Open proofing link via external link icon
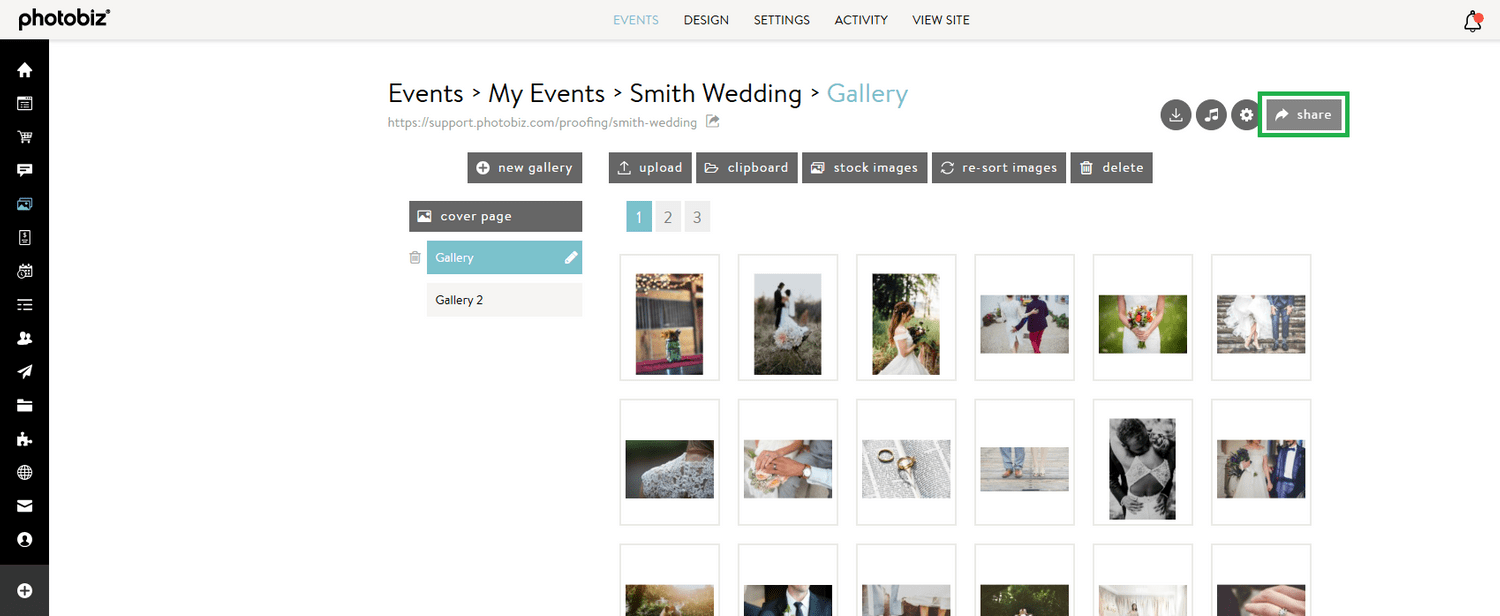This screenshot has width=1500, height=616. 712,122
